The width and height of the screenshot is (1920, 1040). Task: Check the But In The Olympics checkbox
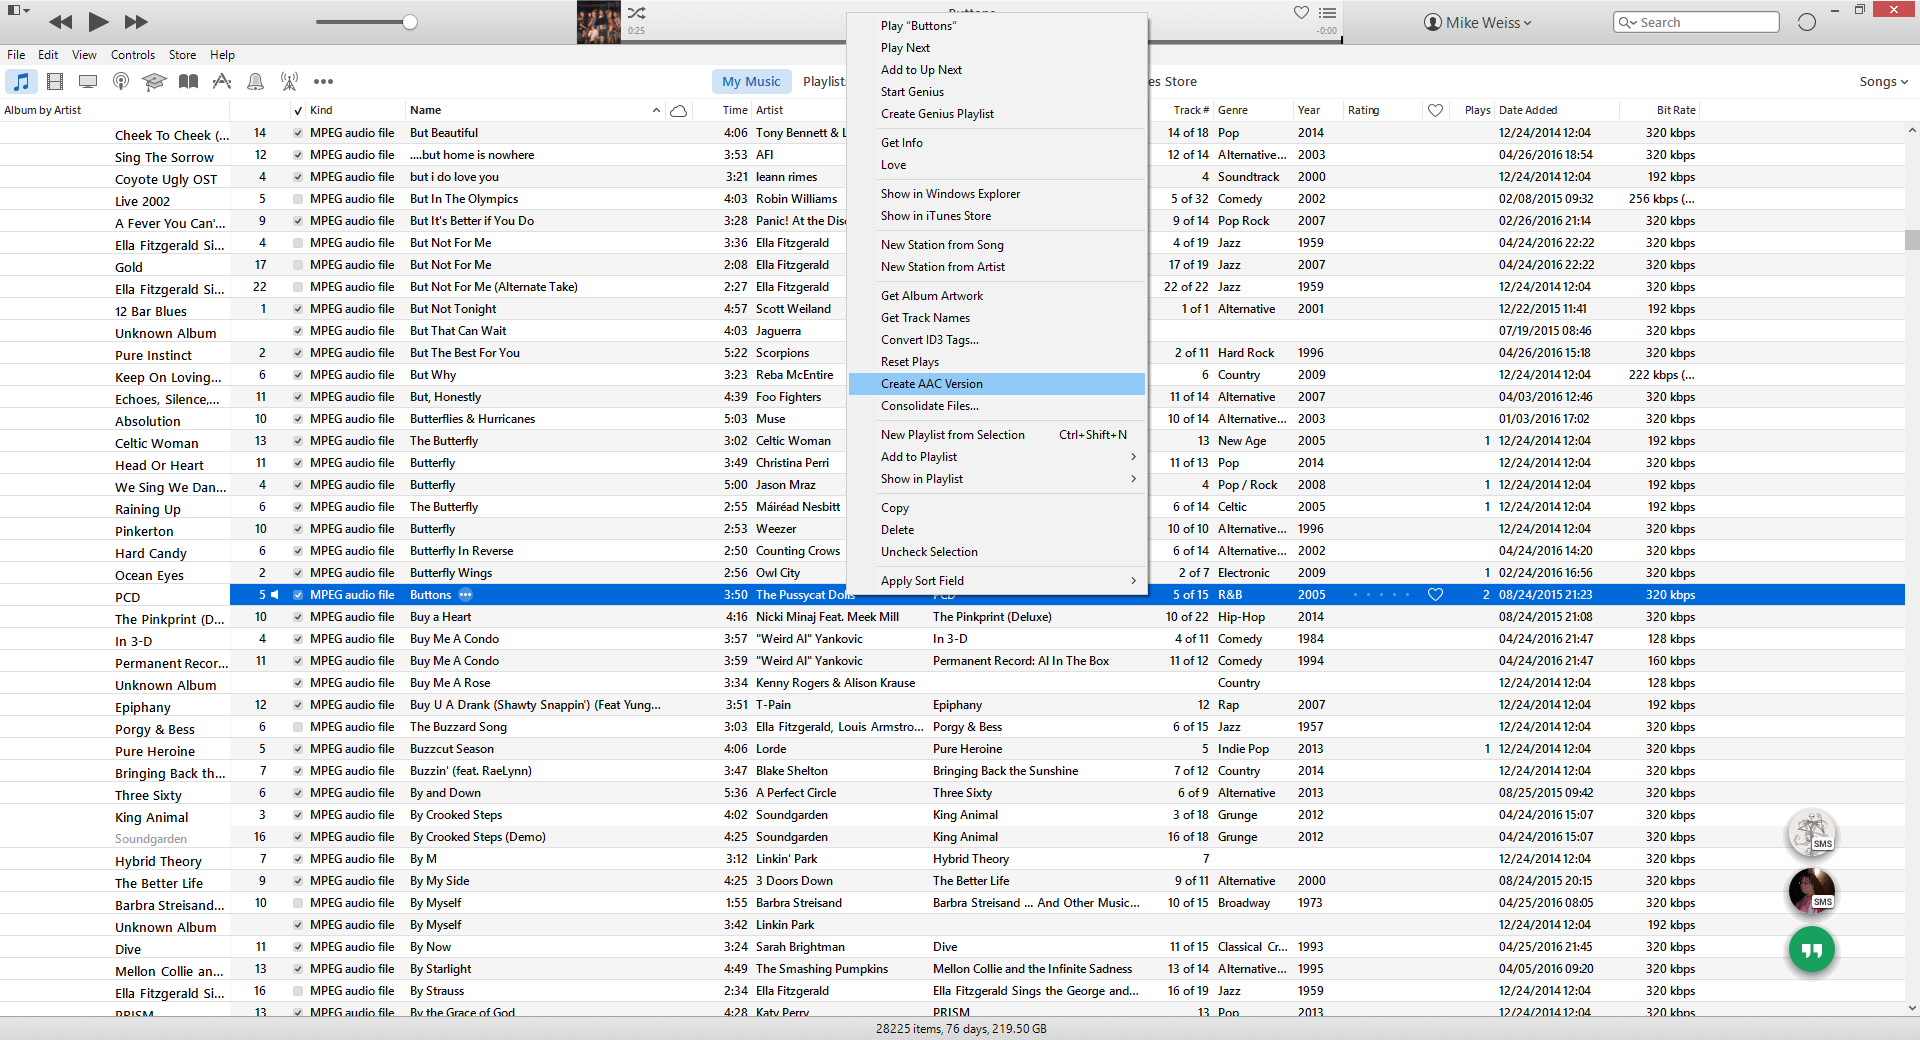297,198
